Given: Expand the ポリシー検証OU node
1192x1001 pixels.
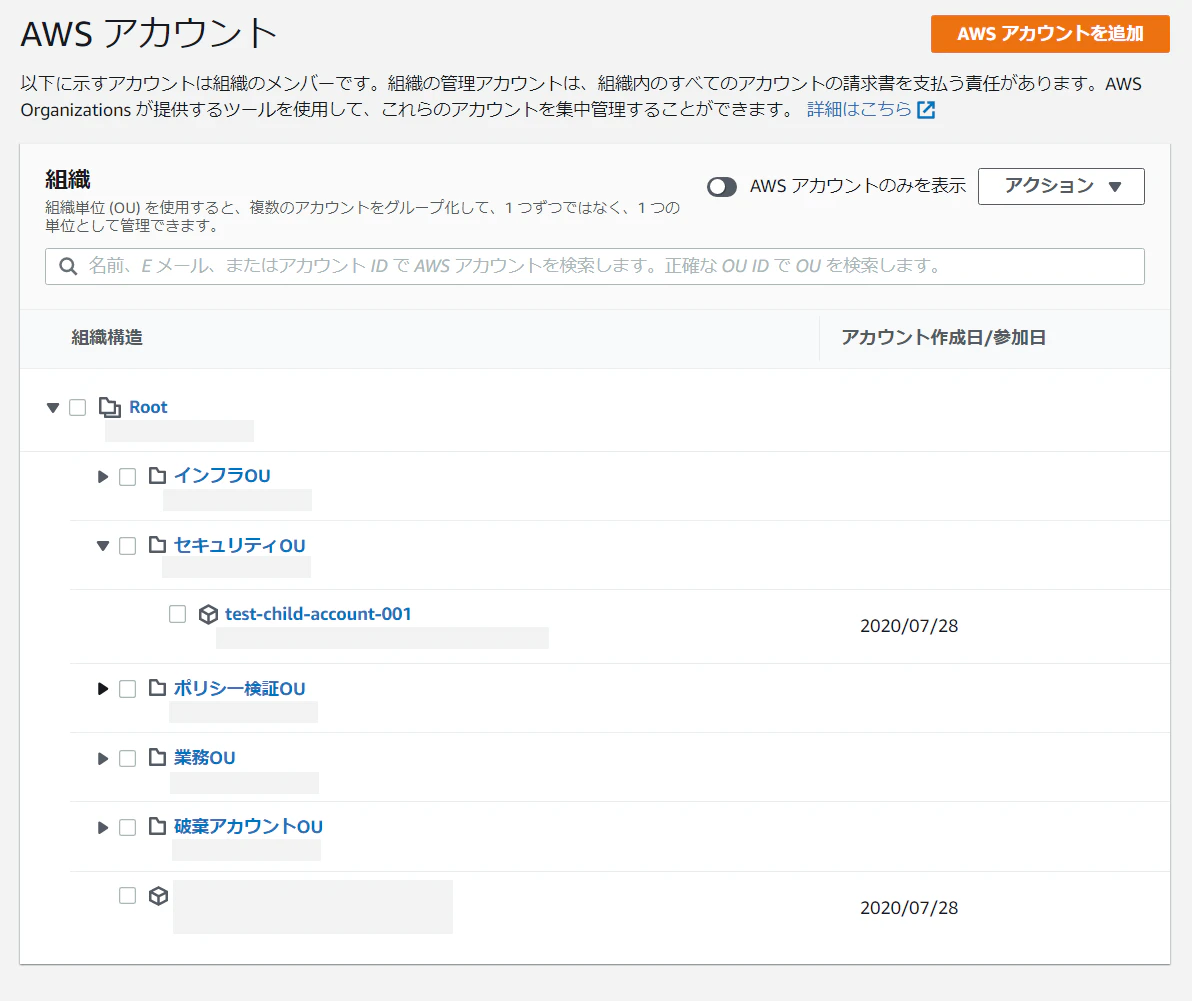Looking at the screenshot, I should (x=103, y=689).
